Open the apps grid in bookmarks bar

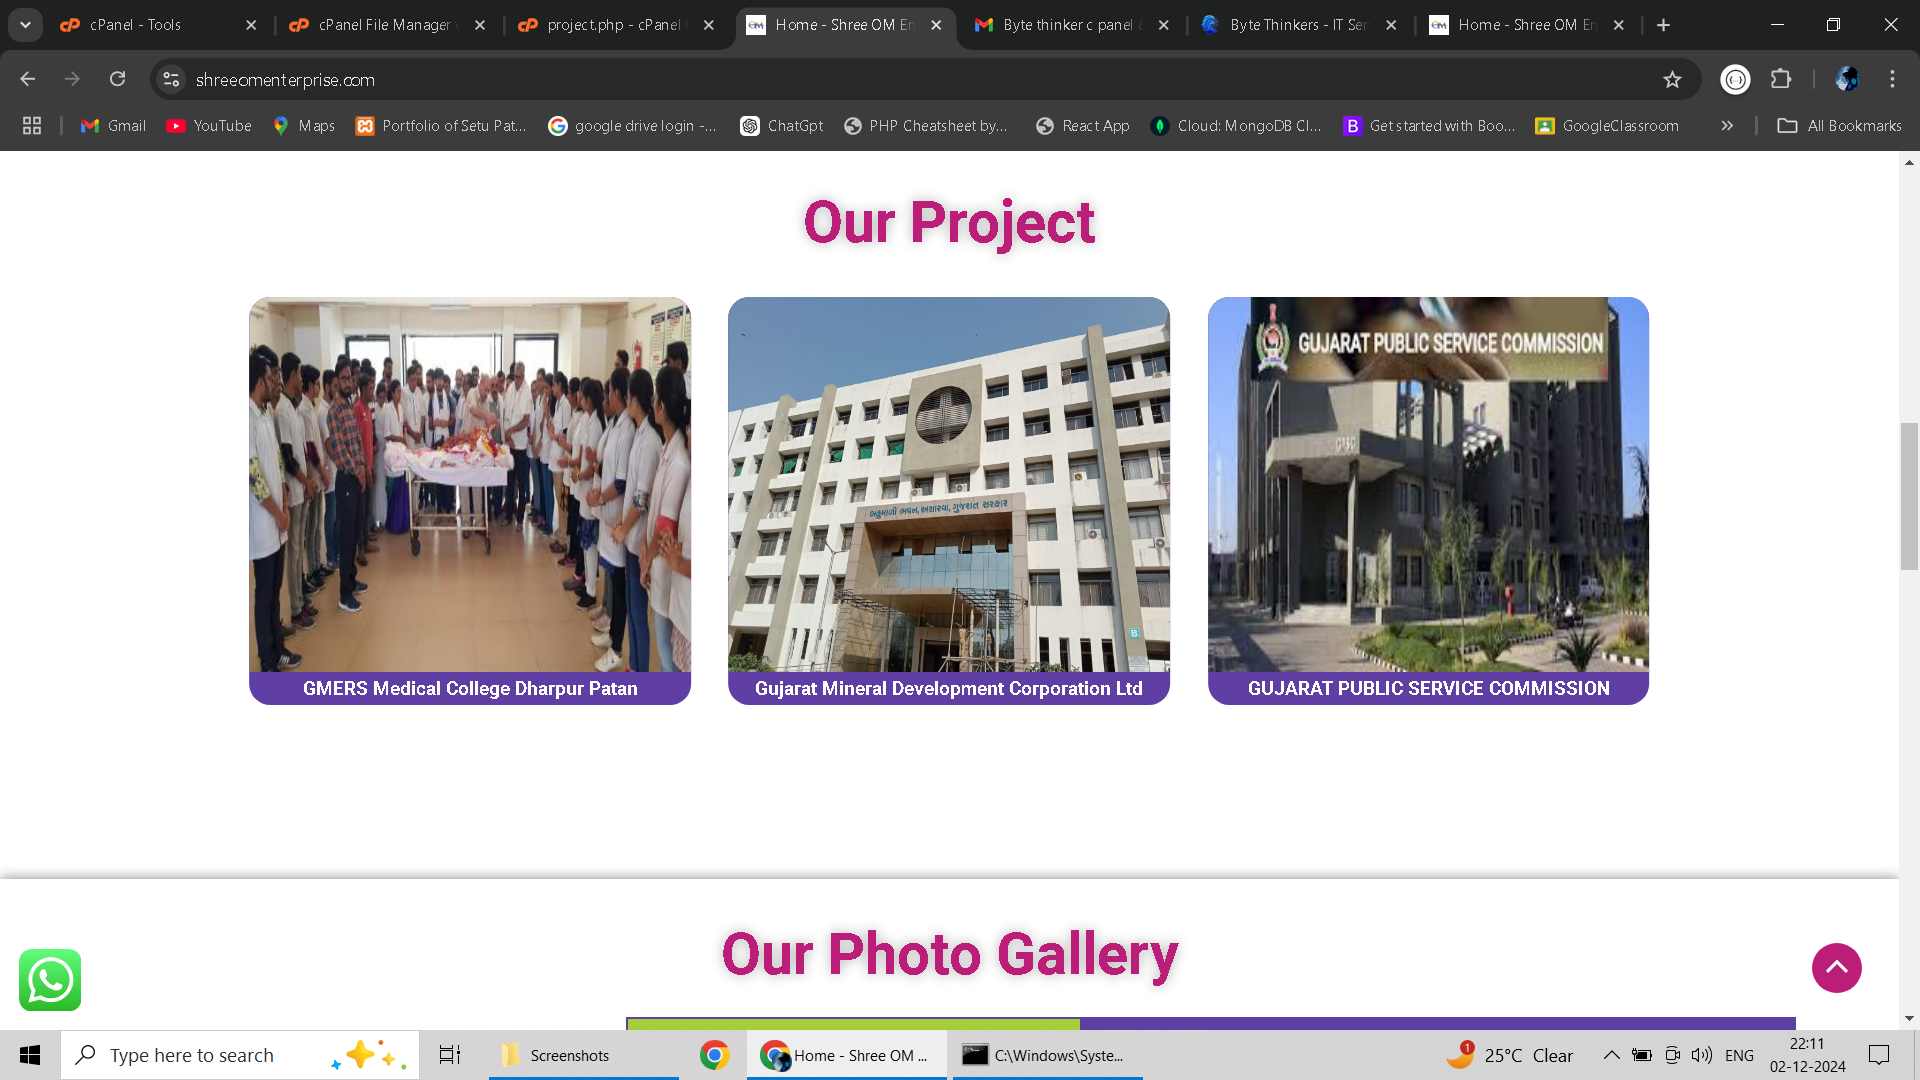pos(32,126)
